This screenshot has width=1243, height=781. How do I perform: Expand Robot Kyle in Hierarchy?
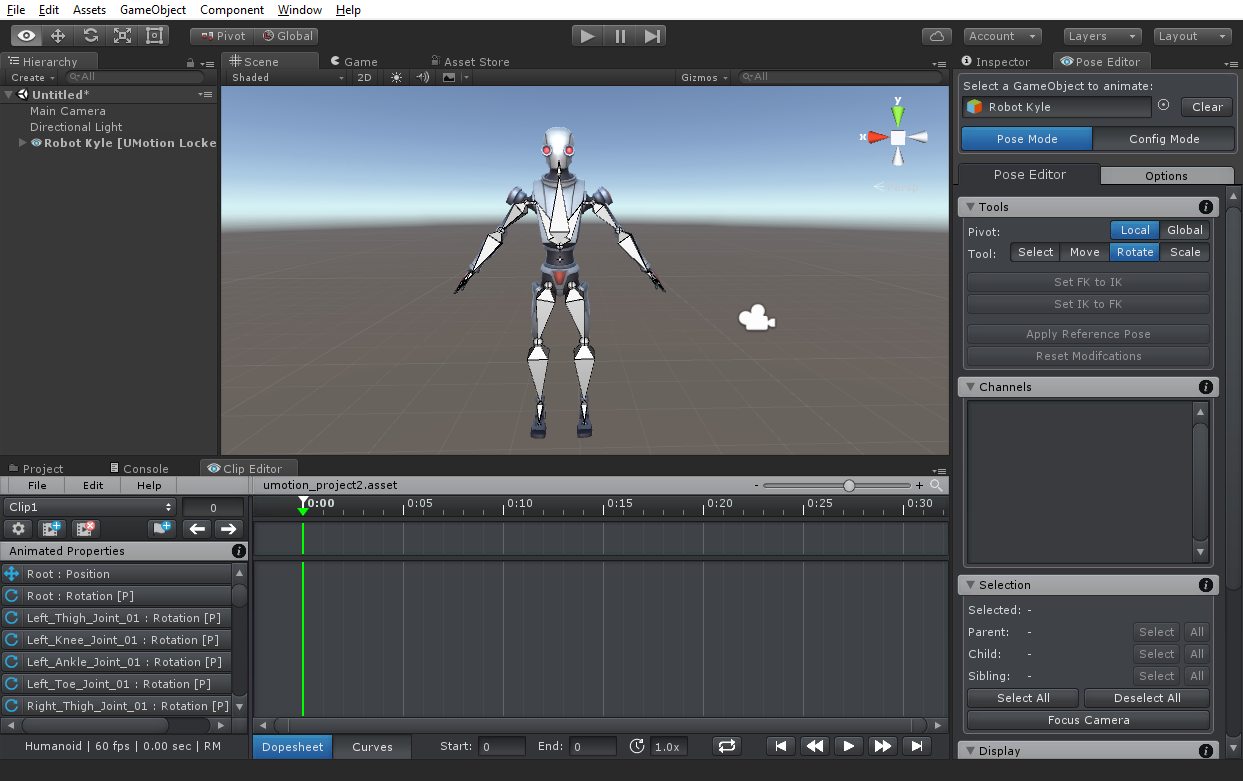[23, 143]
